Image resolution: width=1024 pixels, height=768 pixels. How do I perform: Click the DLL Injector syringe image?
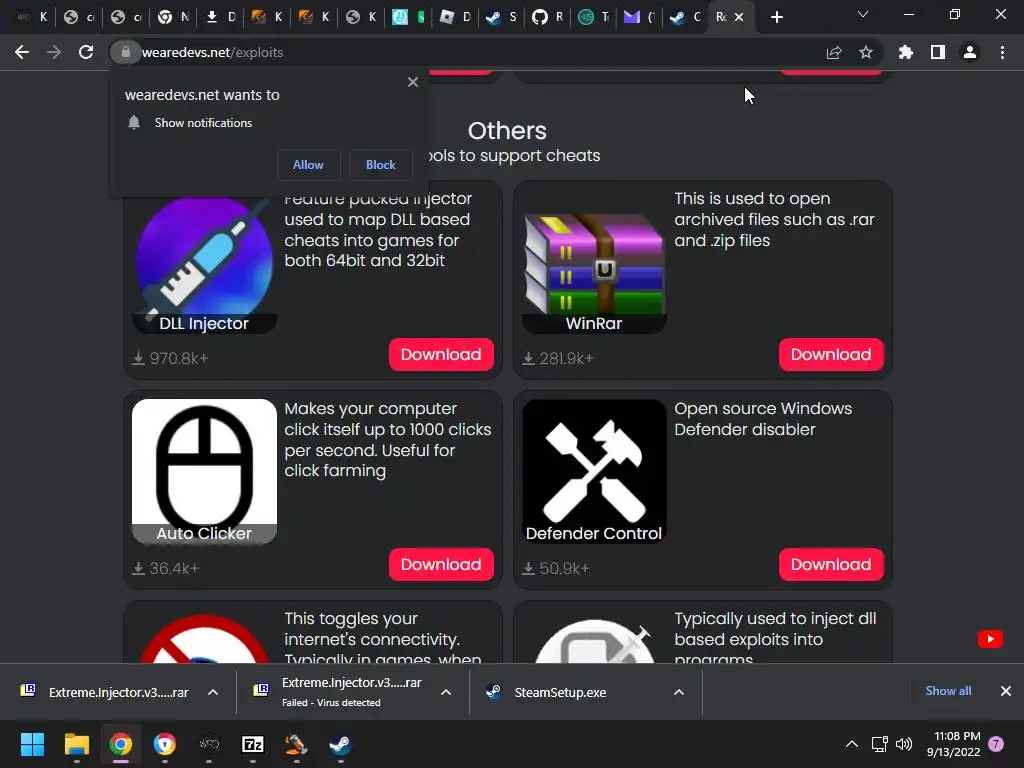click(204, 260)
